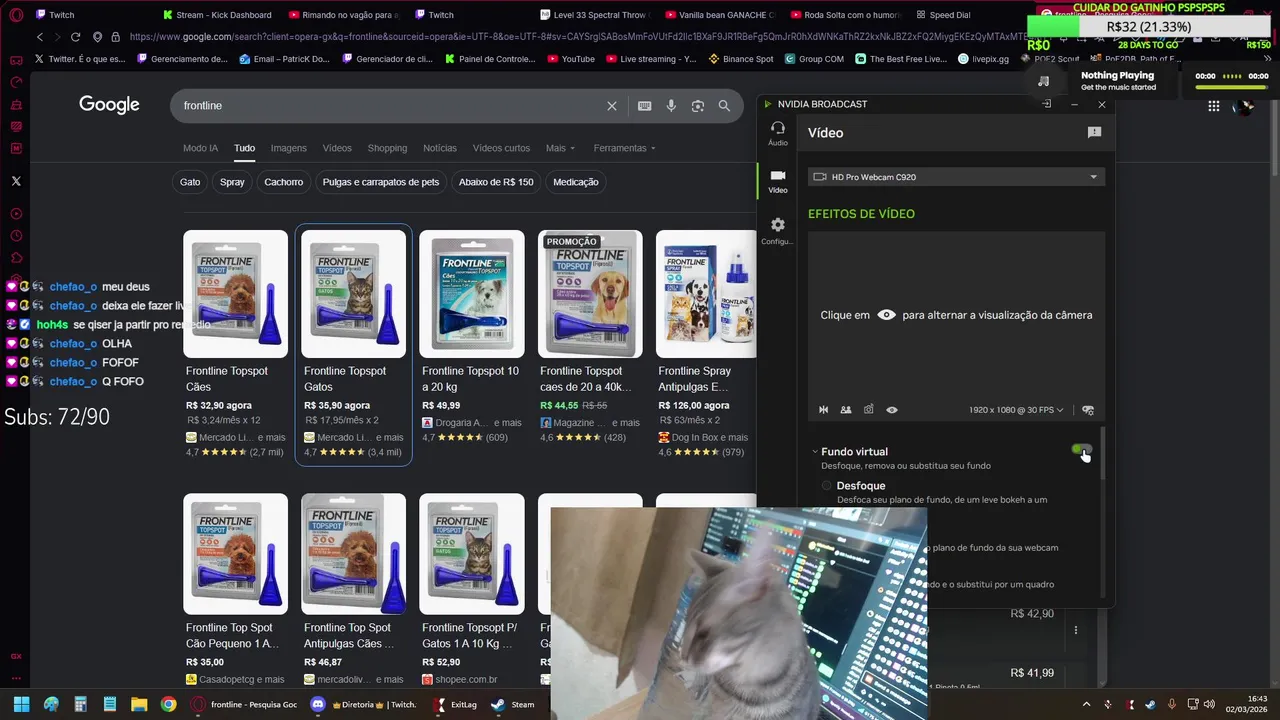
Task: Filter results by Spray chip
Action: [x=232, y=182]
